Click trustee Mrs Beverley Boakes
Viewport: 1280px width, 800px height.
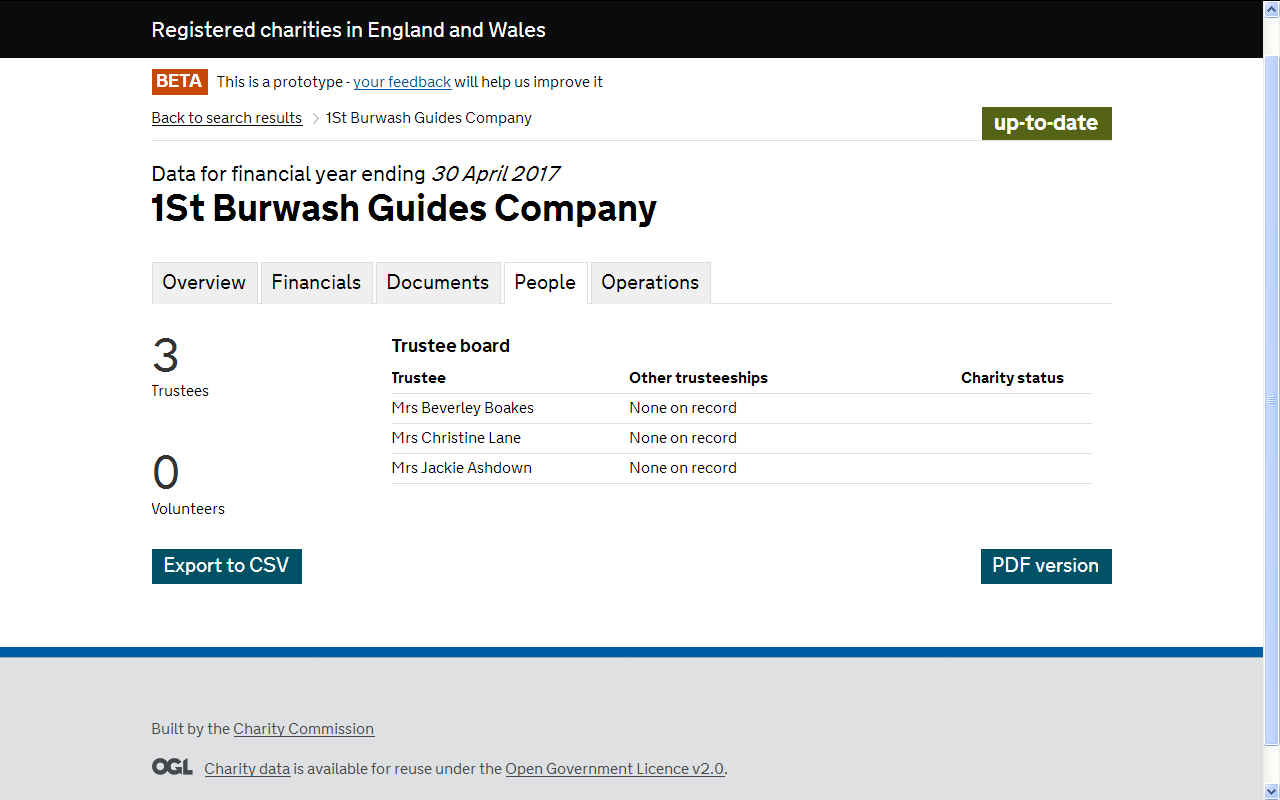(463, 408)
